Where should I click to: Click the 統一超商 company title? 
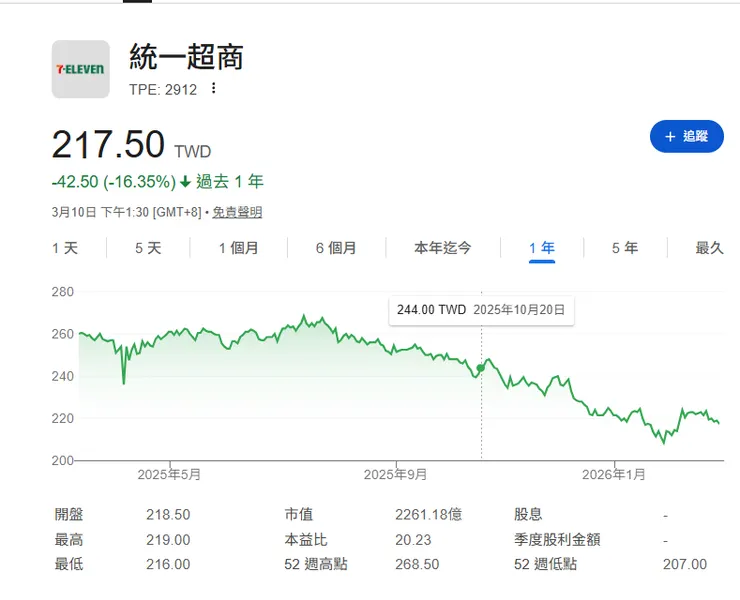click(186, 57)
